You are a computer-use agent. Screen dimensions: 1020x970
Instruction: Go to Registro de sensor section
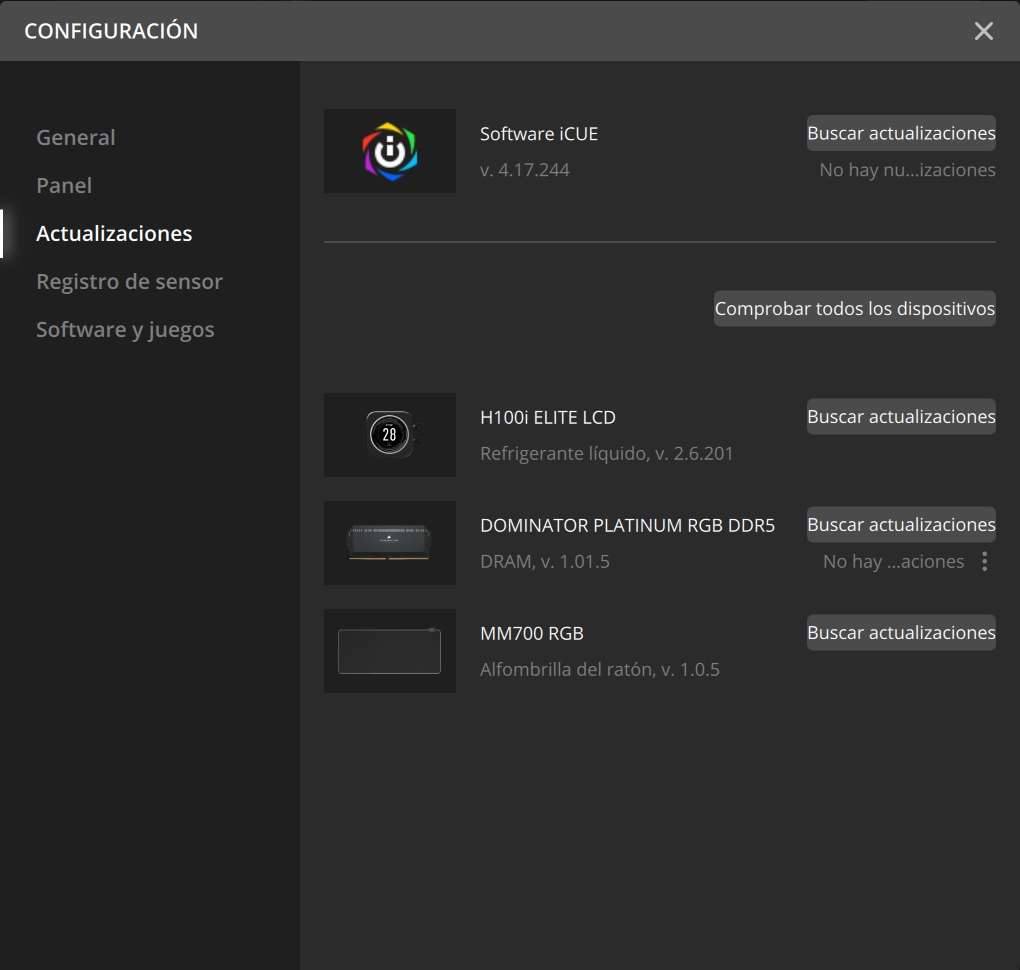[x=129, y=282]
